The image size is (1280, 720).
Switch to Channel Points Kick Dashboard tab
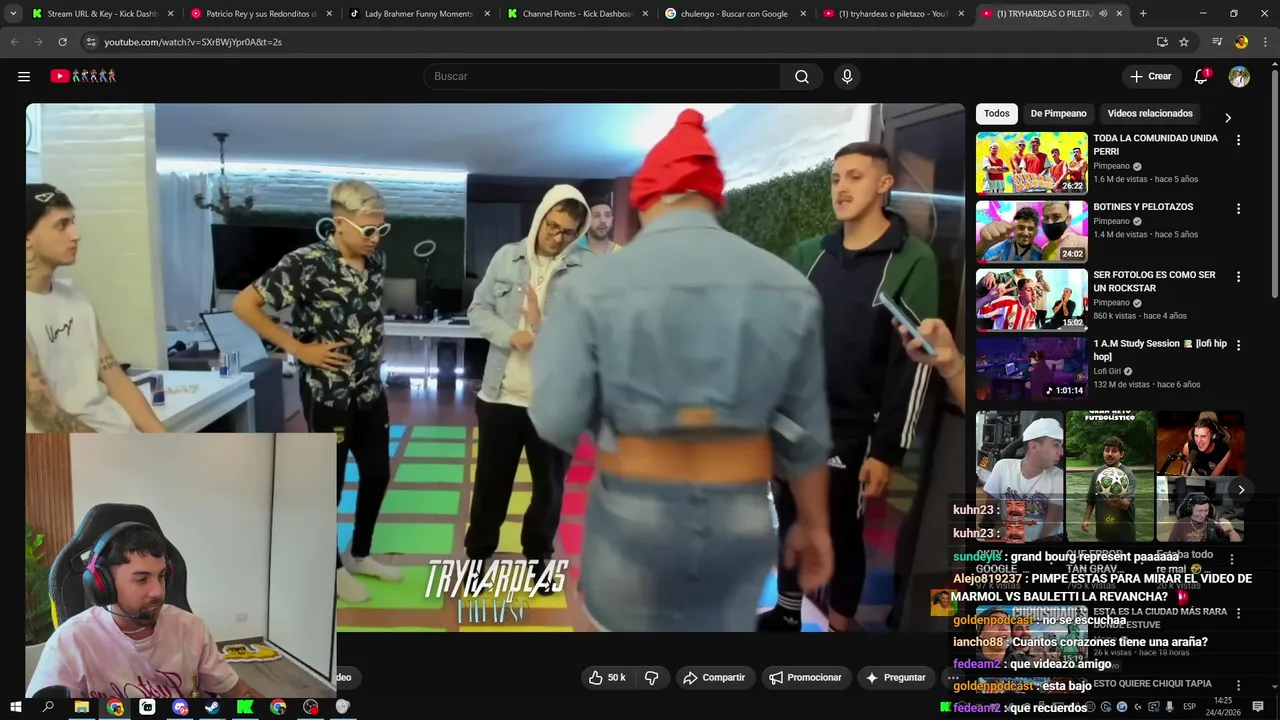pyautogui.click(x=577, y=14)
